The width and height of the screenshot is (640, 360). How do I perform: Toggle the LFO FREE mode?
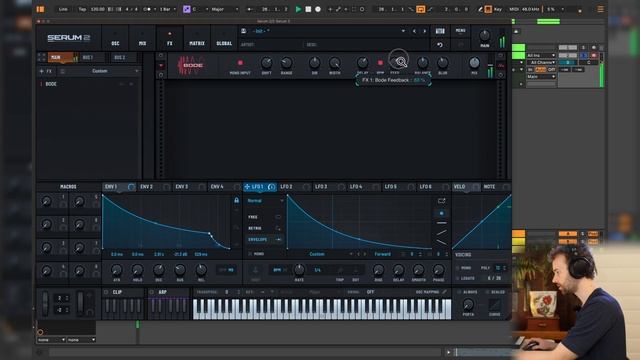(264, 217)
